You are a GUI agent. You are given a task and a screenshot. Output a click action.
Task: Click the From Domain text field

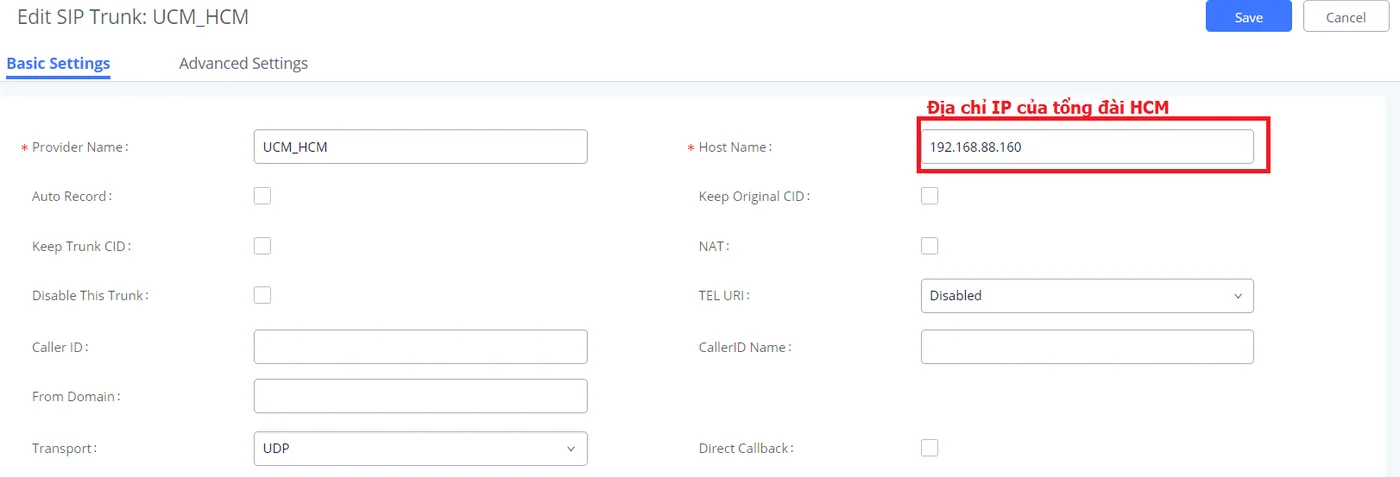tap(421, 396)
